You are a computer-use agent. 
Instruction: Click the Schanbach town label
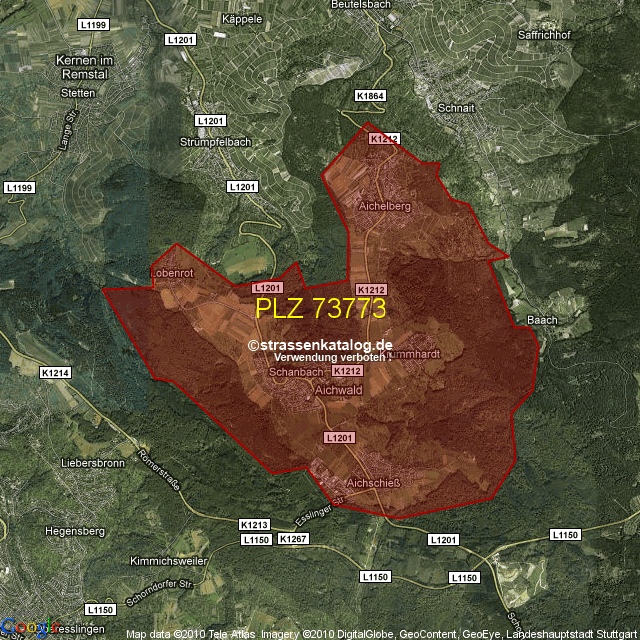pos(297,372)
